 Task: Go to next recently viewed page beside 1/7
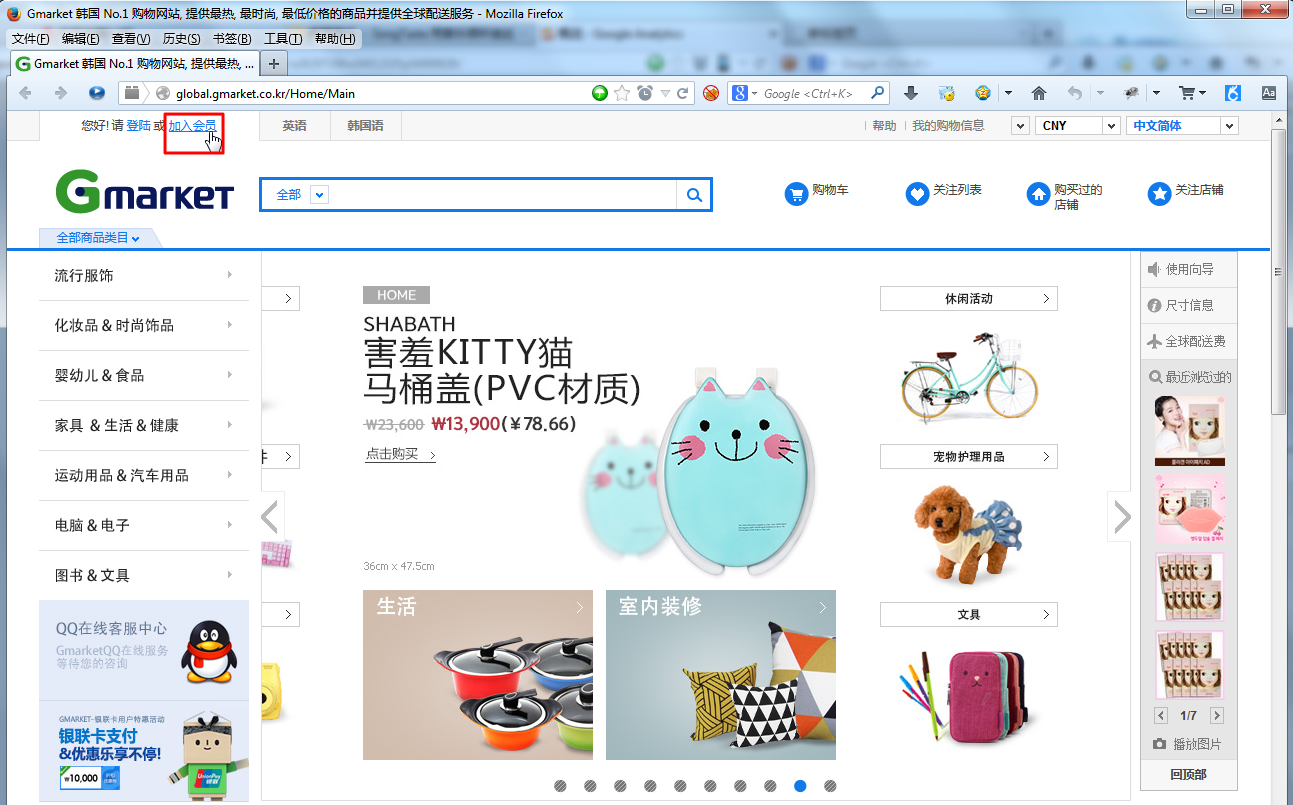[x=1216, y=716]
